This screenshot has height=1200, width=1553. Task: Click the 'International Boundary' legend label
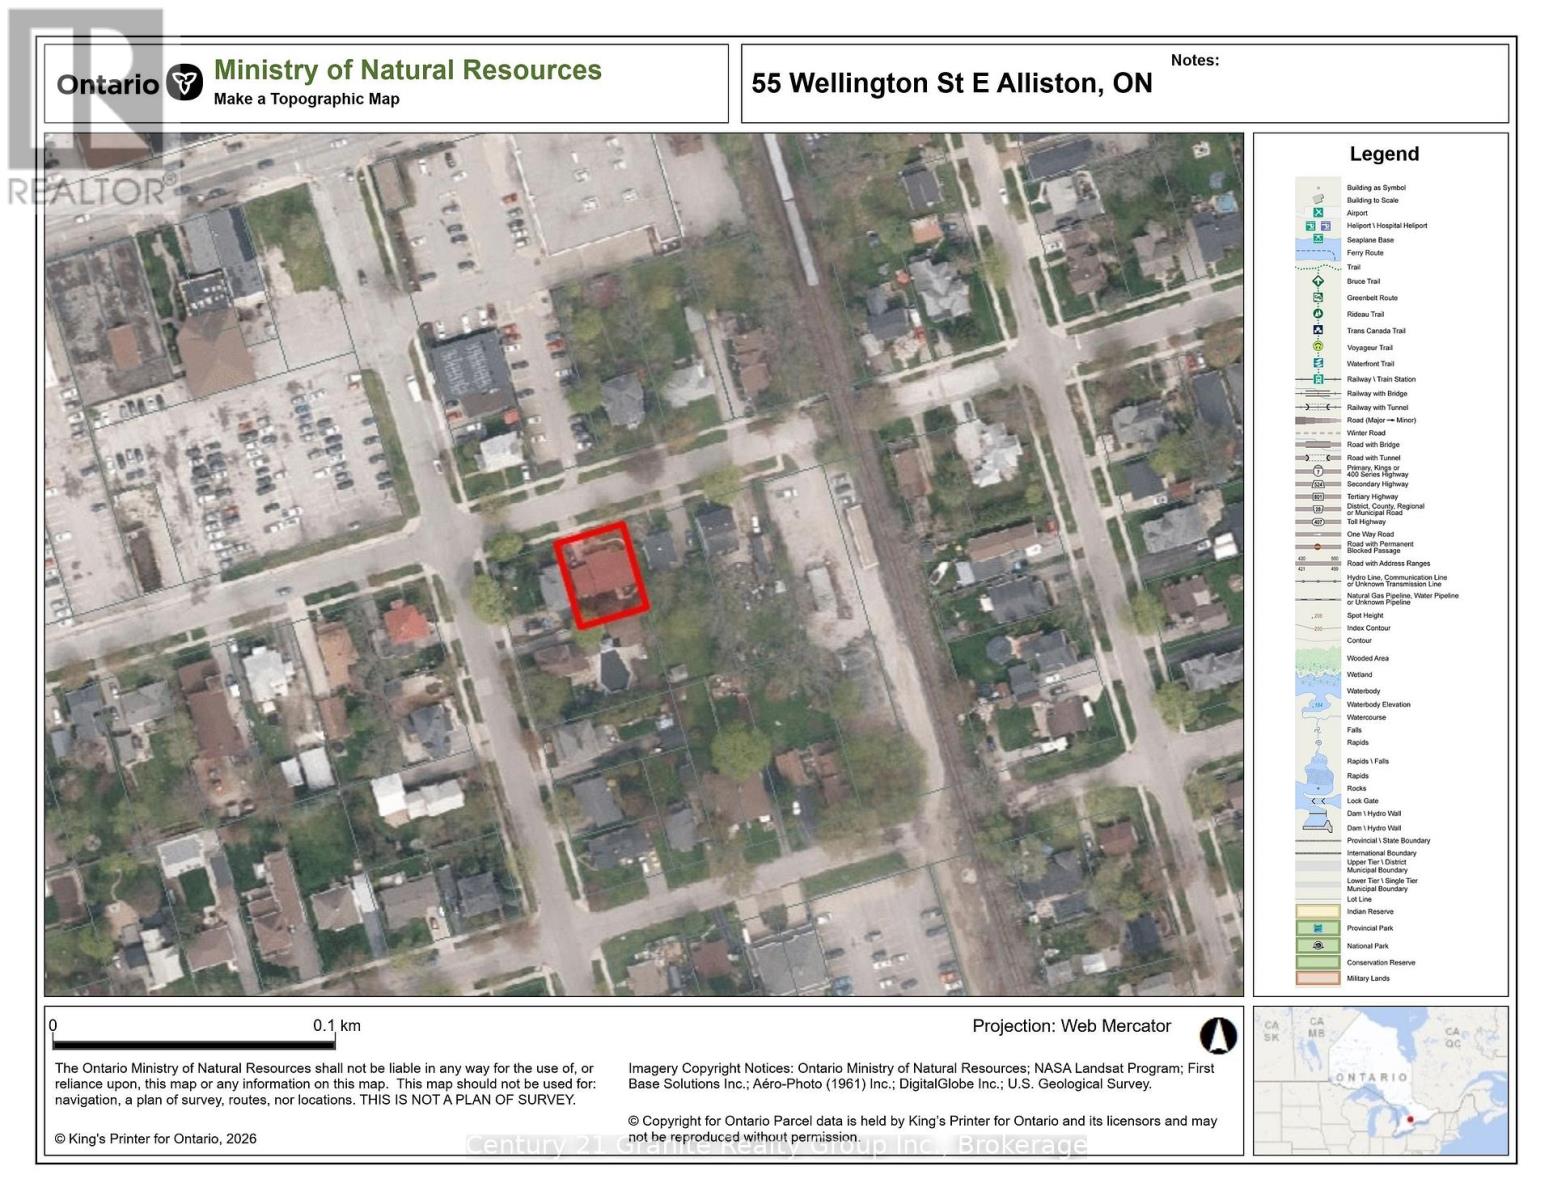(x=1381, y=853)
